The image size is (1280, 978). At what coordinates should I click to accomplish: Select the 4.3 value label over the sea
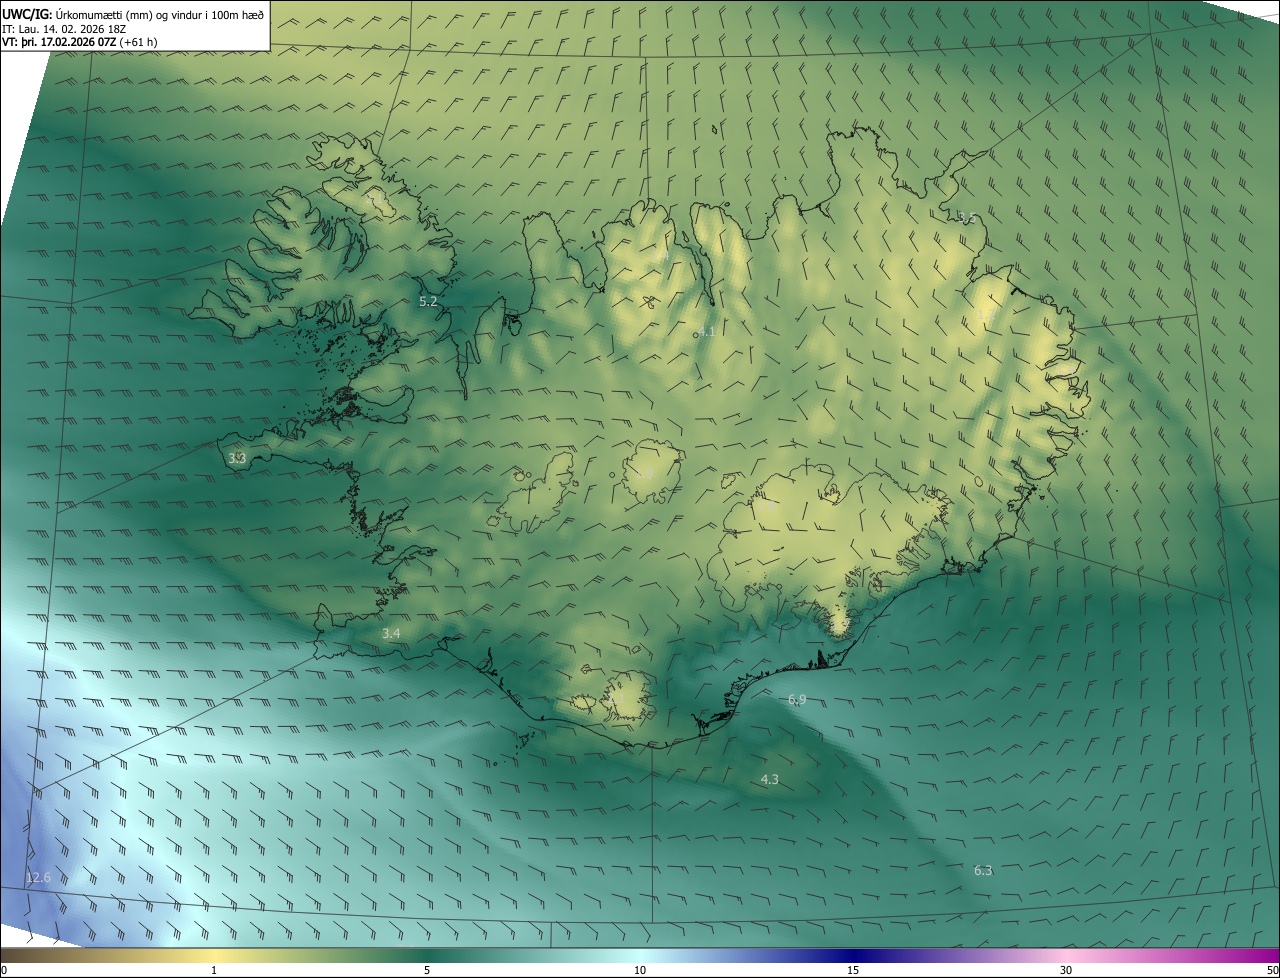tap(769, 779)
